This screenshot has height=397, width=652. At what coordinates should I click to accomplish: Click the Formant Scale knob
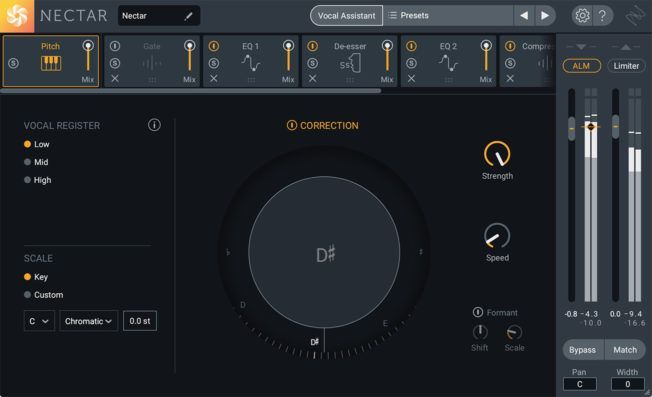coord(514,332)
